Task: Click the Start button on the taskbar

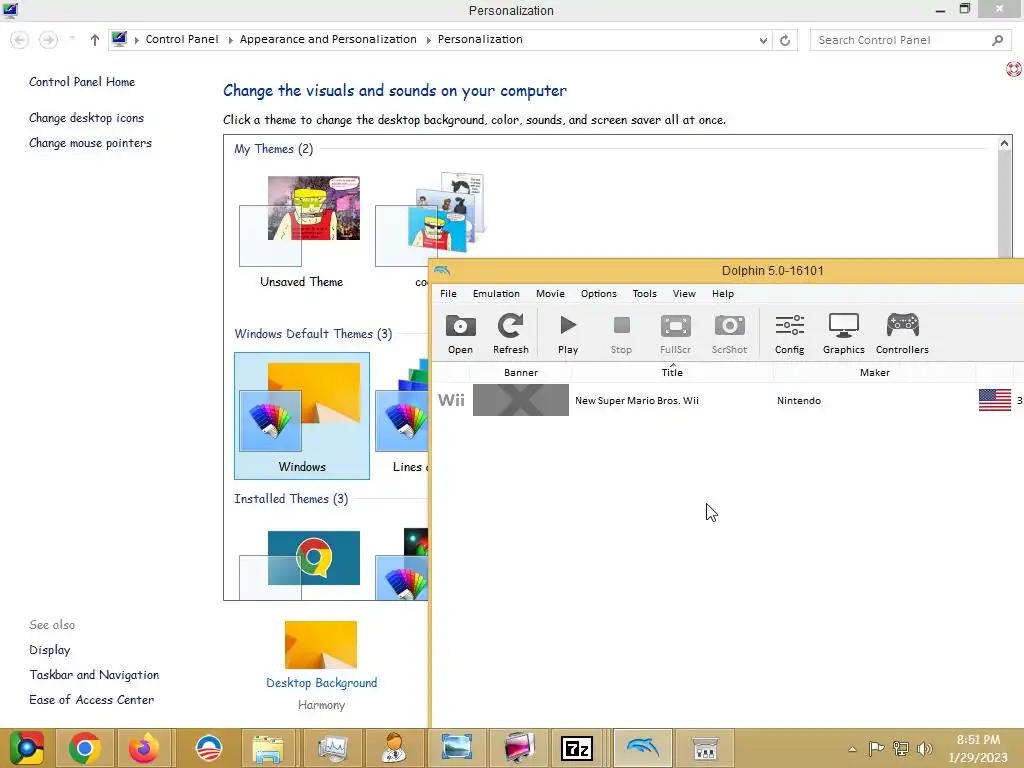Action: [x=26, y=748]
